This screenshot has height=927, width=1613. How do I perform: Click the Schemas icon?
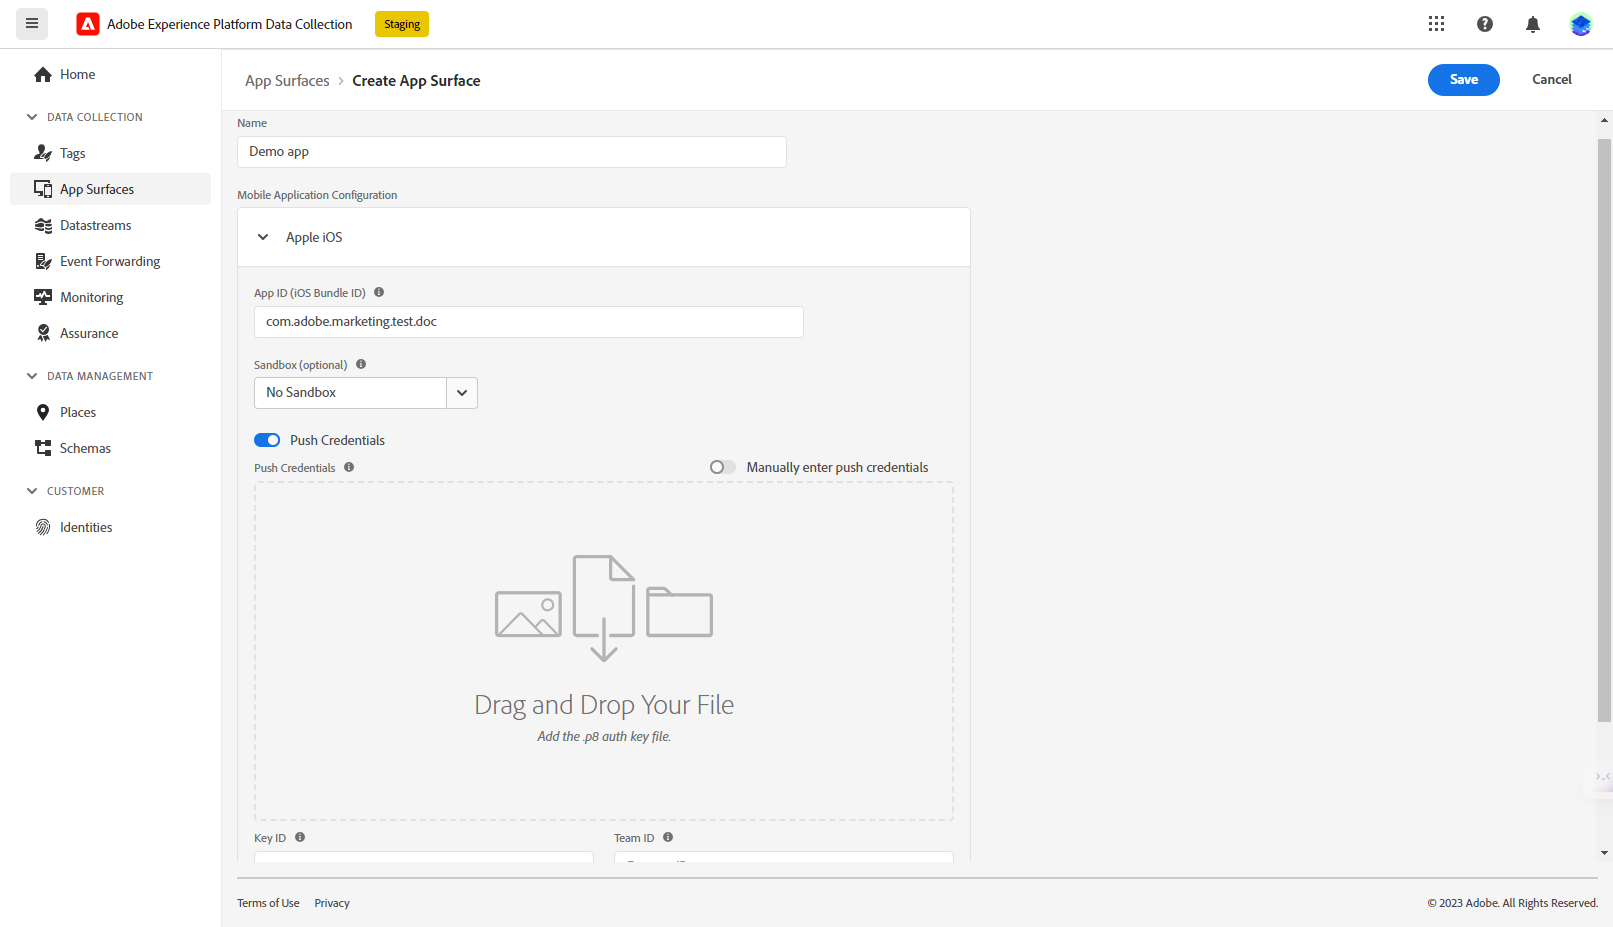click(43, 448)
